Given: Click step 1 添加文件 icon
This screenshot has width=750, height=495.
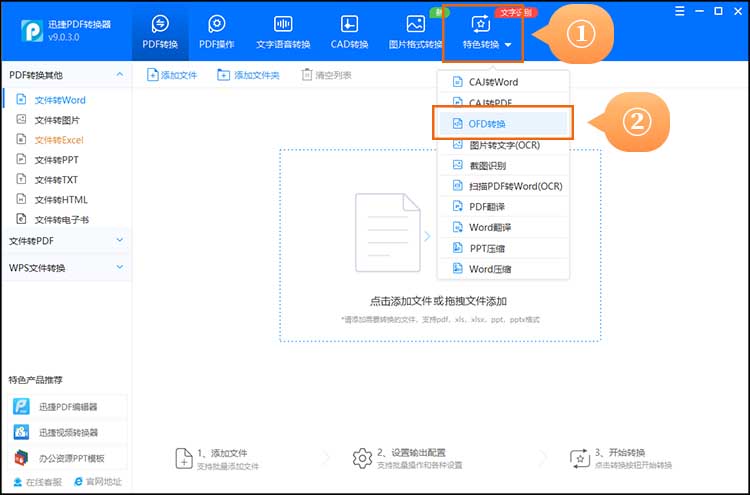Looking at the screenshot, I should (x=184, y=458).
